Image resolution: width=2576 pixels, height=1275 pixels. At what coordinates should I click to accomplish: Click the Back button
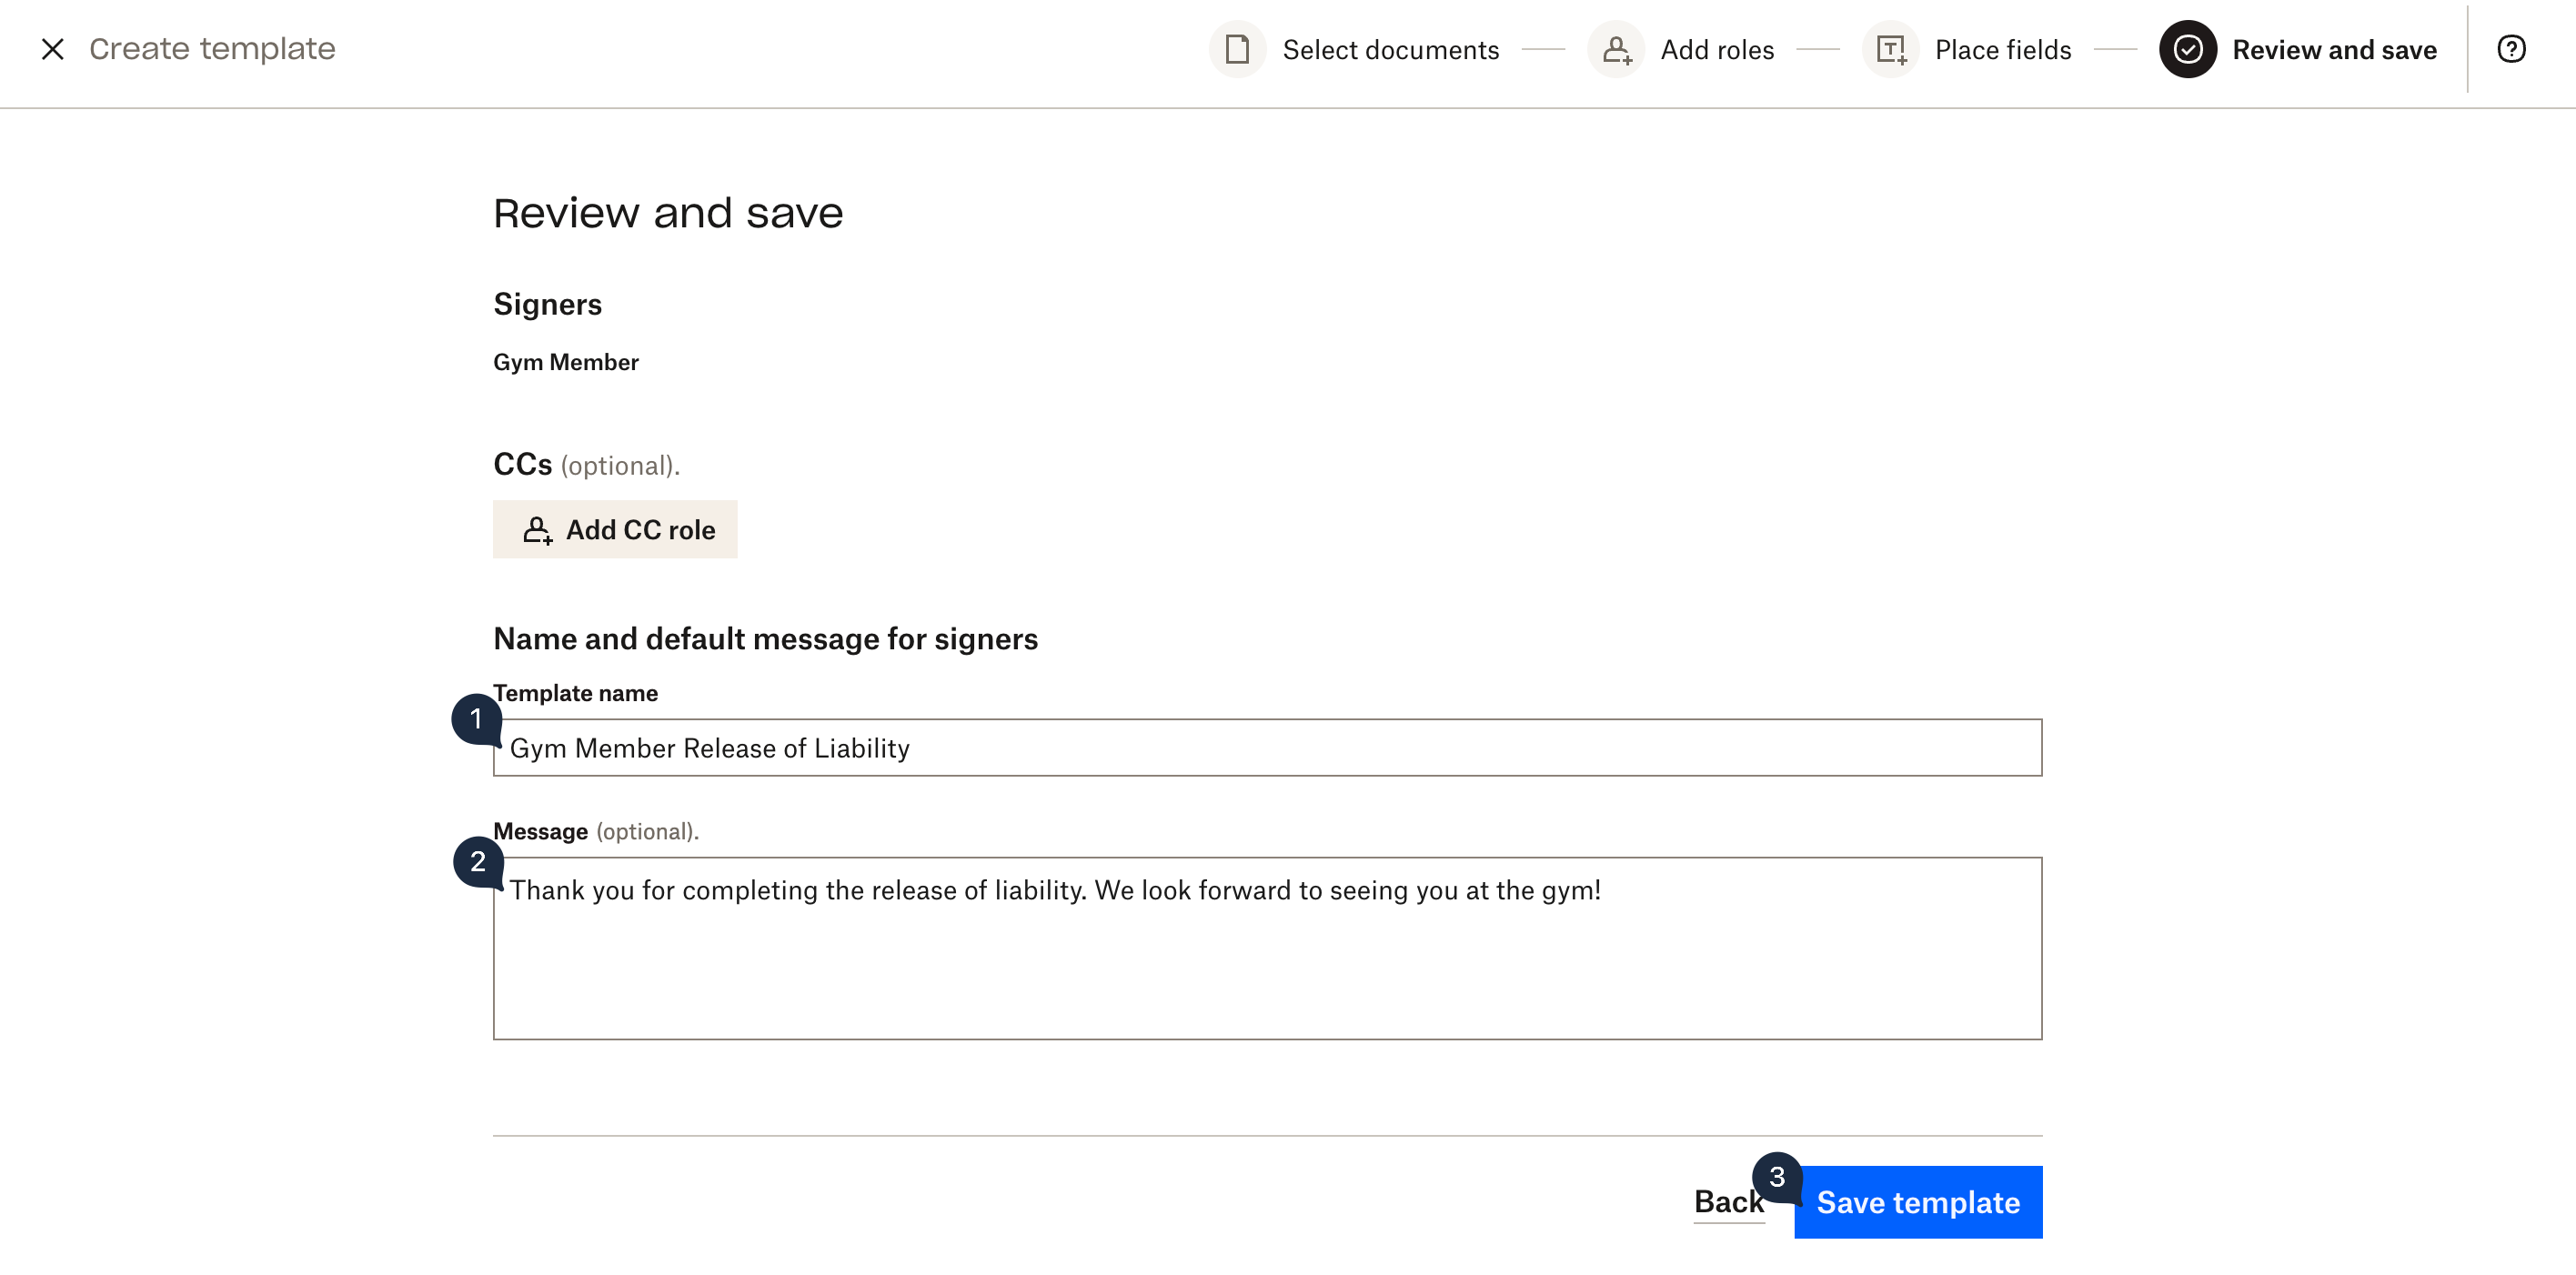pos(1726,1201)
